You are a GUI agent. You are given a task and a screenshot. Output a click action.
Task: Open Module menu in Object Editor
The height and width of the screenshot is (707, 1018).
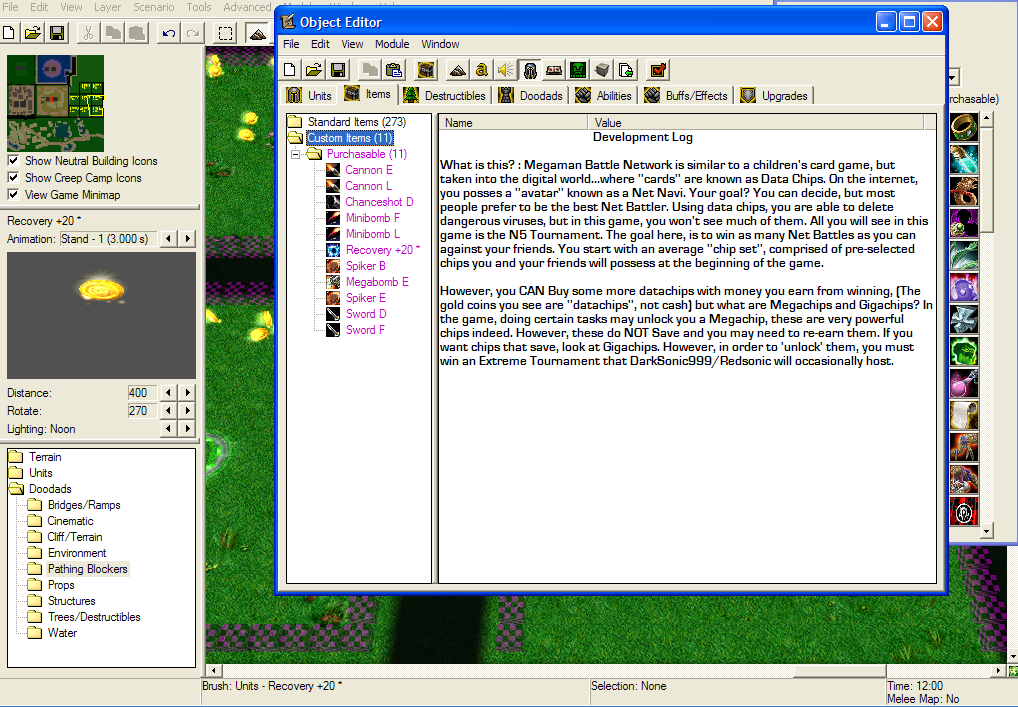point(392,44)
